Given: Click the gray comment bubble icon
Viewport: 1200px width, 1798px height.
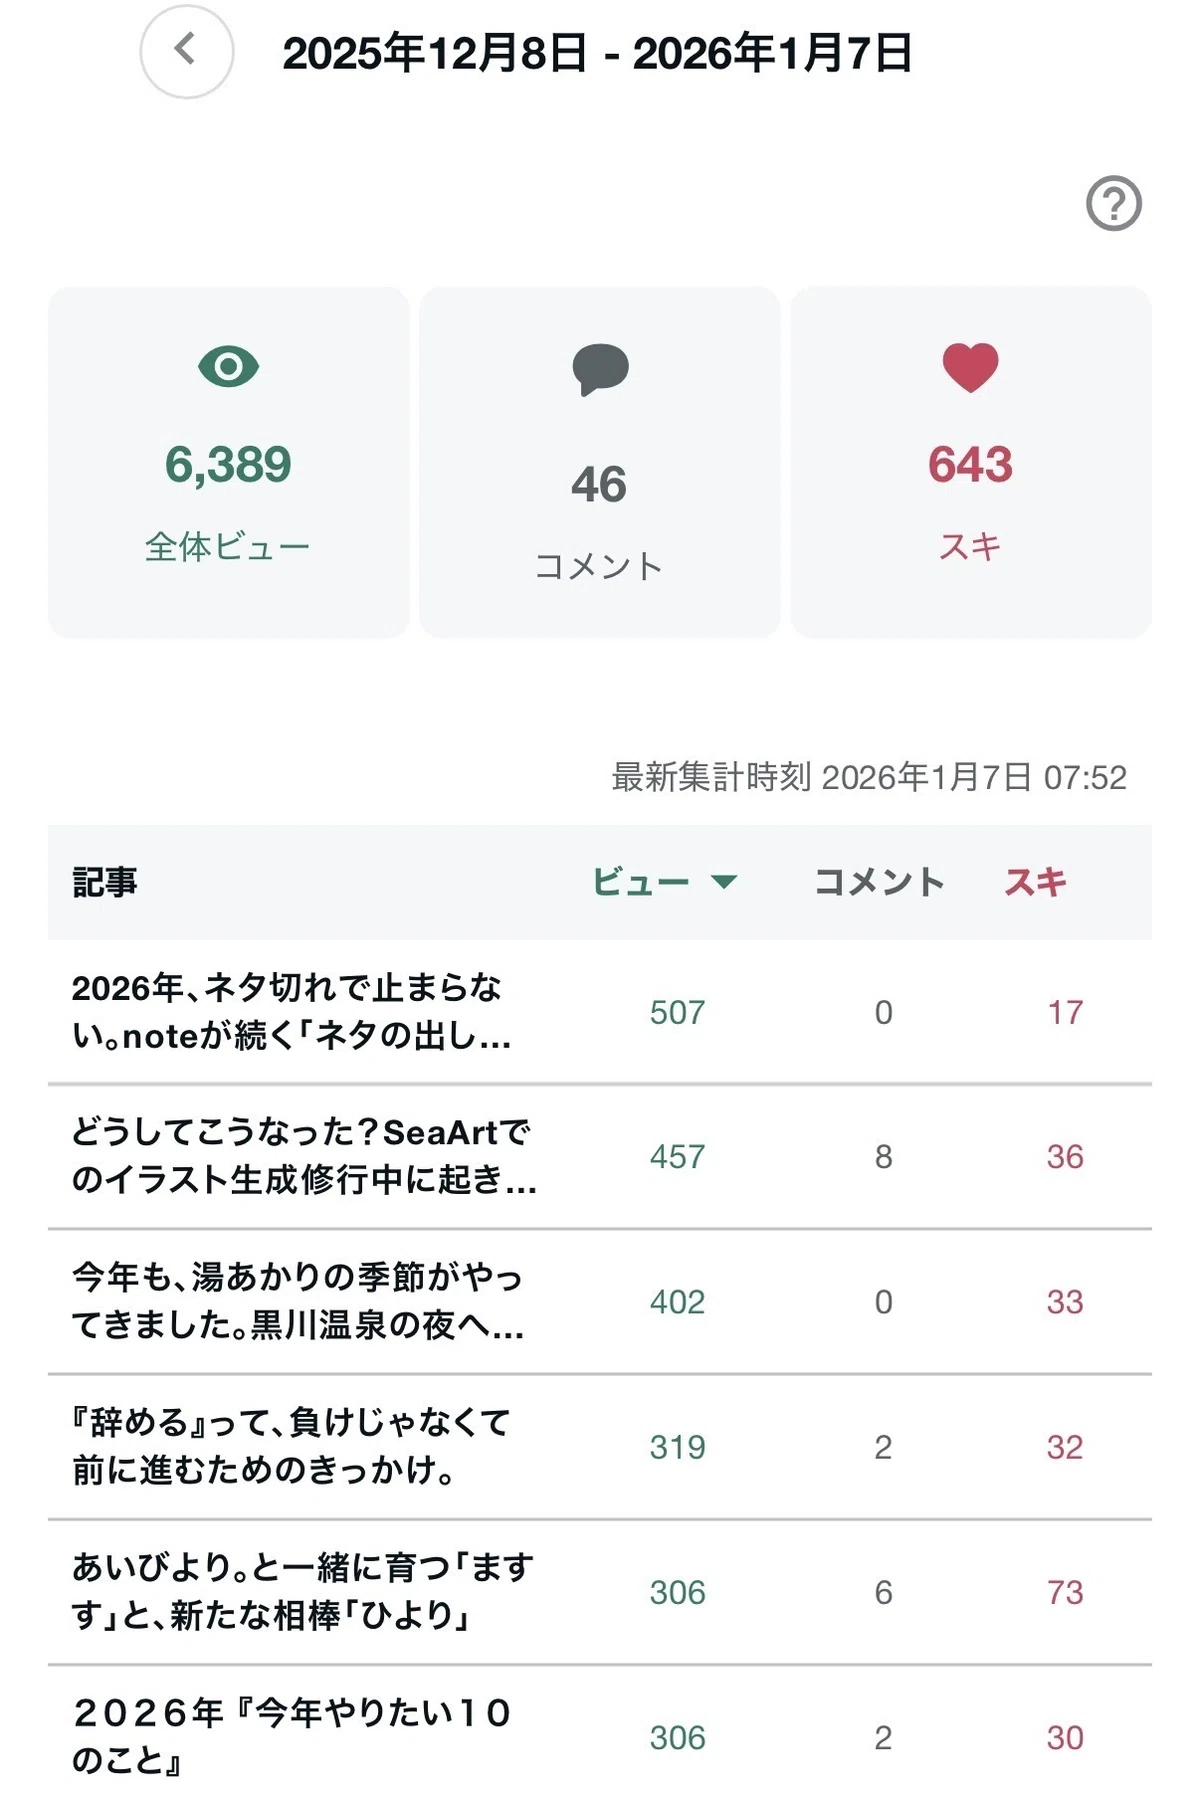Looking at the screenshot, I should click(600, 369).
